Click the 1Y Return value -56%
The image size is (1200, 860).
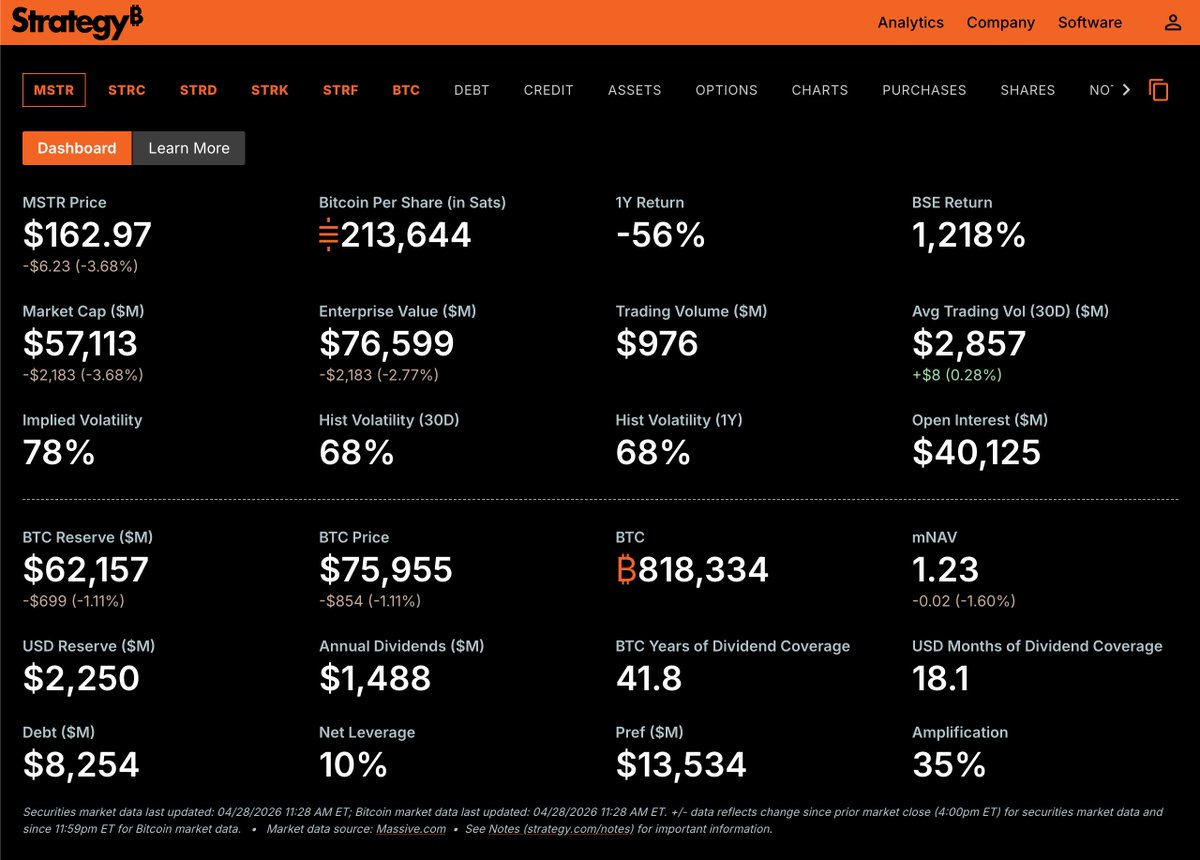(x=660, y=236)
